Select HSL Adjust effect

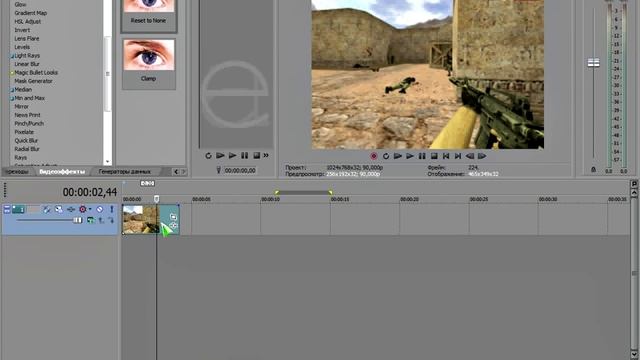tap(28, 22)
